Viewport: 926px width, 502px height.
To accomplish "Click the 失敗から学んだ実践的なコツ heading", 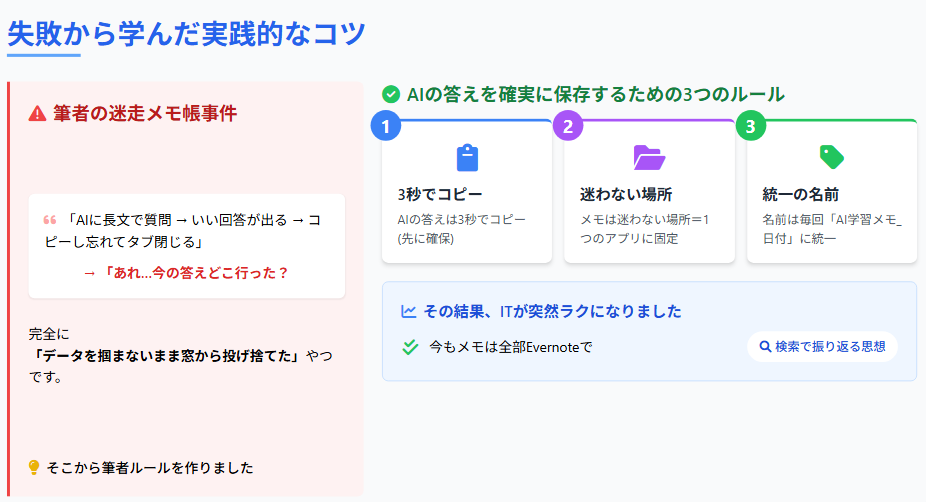I will pyautogui.click(x=186, y=33).
